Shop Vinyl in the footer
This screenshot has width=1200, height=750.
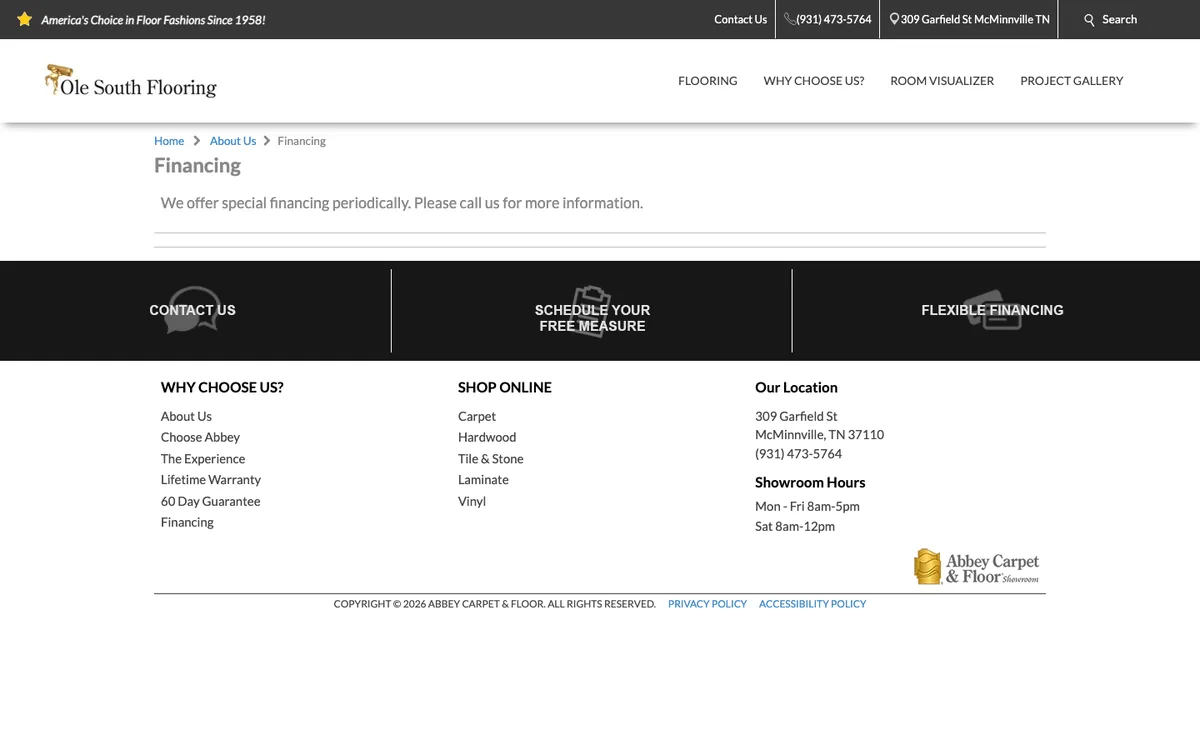click(x=472, y=501)
